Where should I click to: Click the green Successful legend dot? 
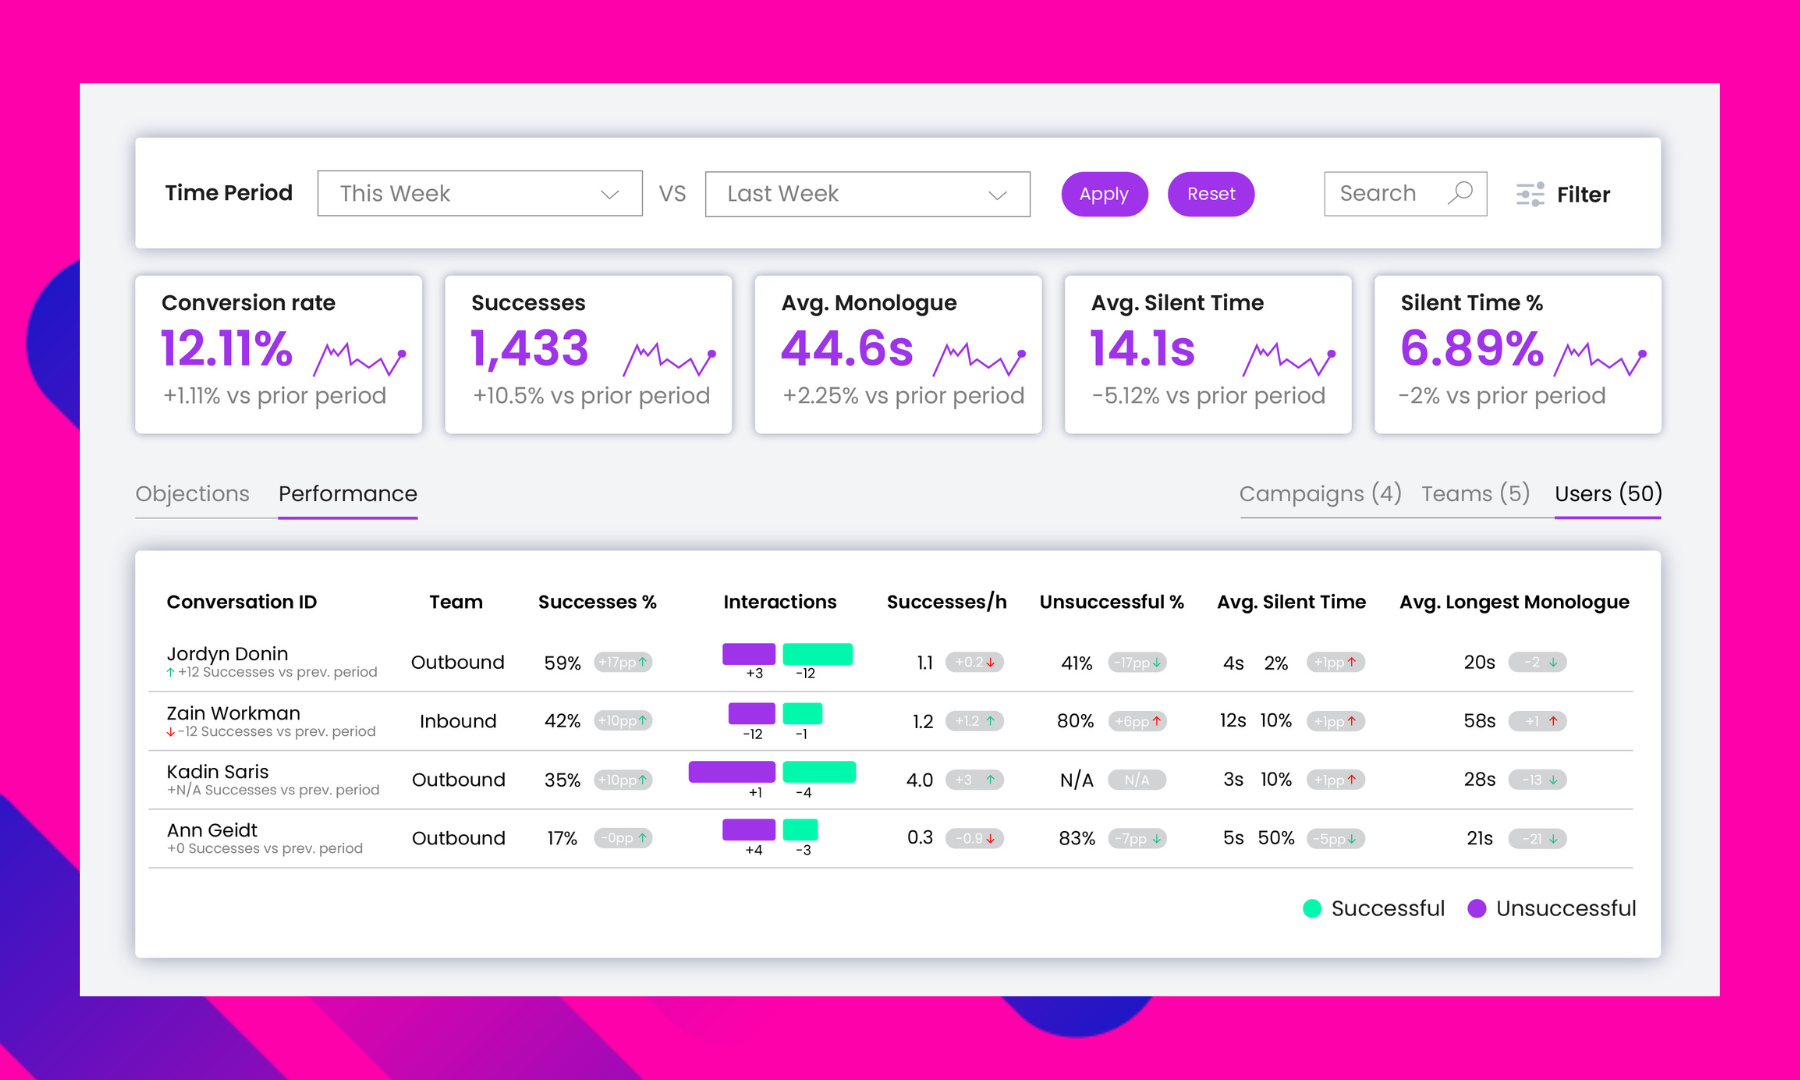(1312, 908)
